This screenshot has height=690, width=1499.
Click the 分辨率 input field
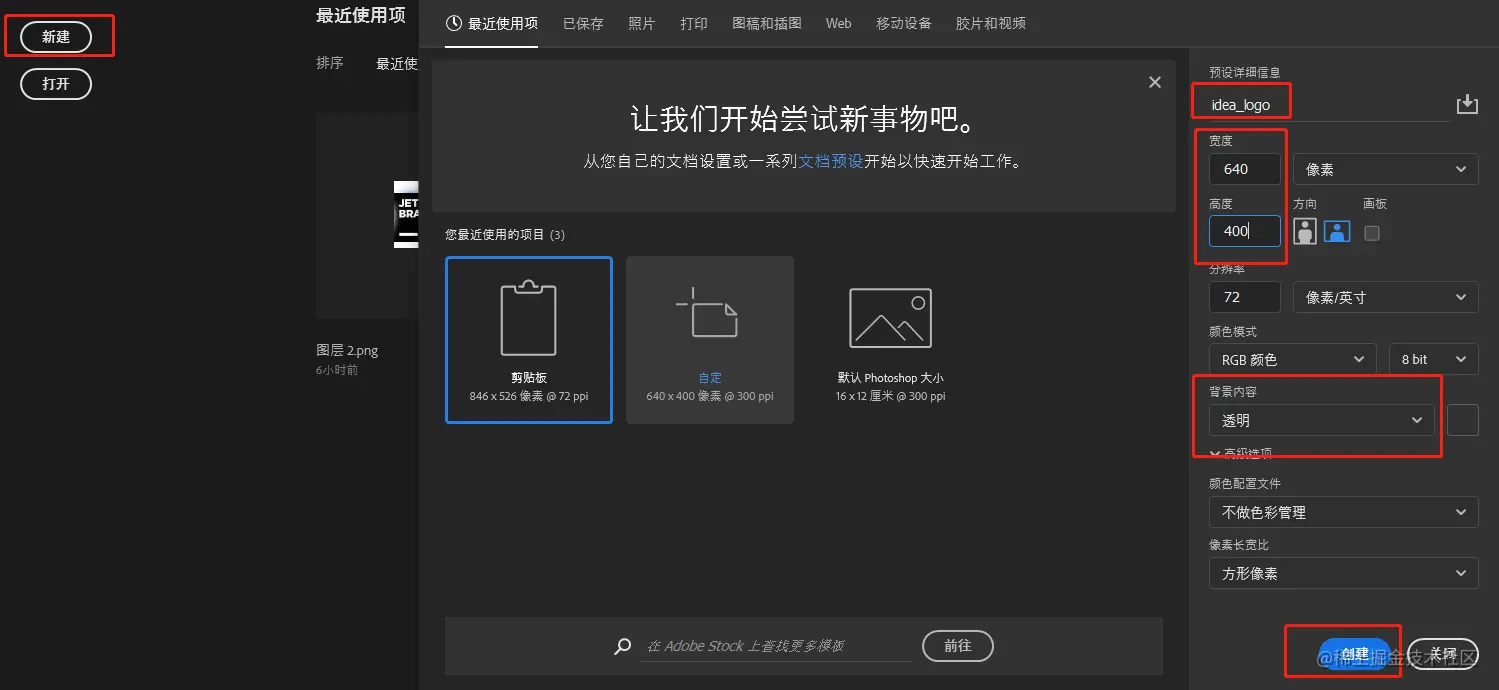(x=1245, y=297)
